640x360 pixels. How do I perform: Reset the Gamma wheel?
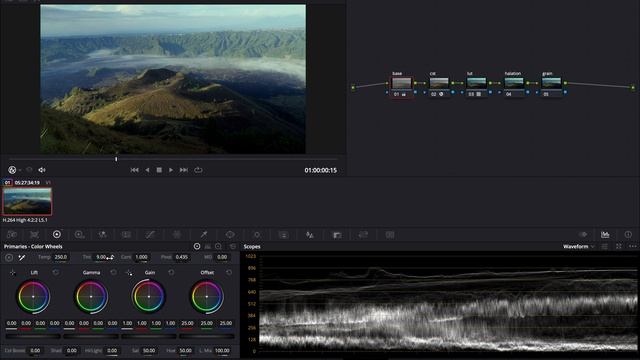tap(113, 272)
